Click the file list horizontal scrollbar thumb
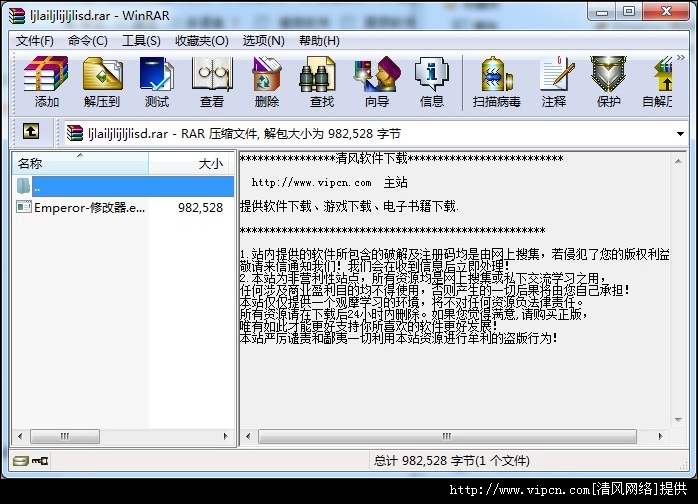 point(65,436)
